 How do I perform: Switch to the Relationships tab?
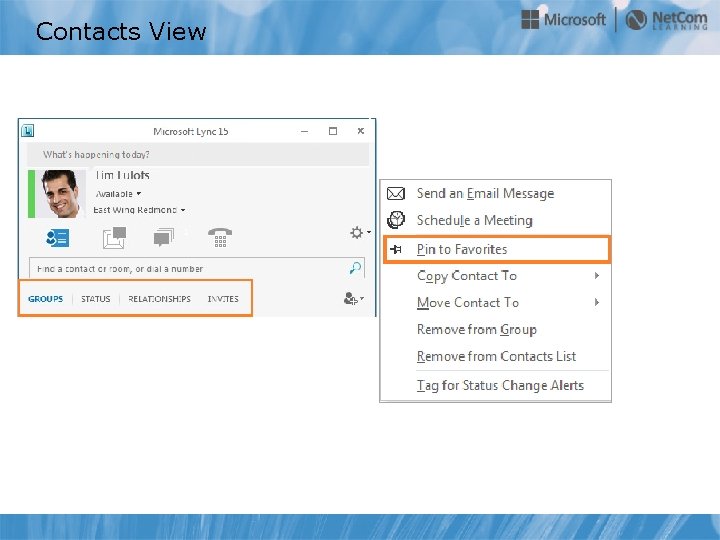click(159, 299)
